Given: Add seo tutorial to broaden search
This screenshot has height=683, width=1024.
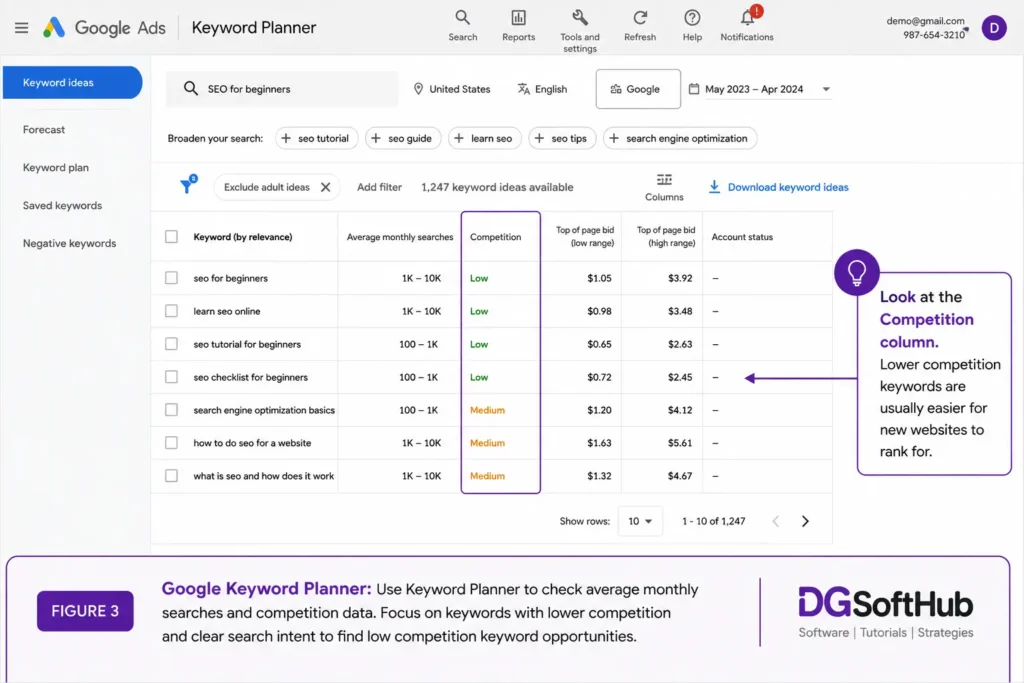Looking at the screenshot, I should coord(317,138).
